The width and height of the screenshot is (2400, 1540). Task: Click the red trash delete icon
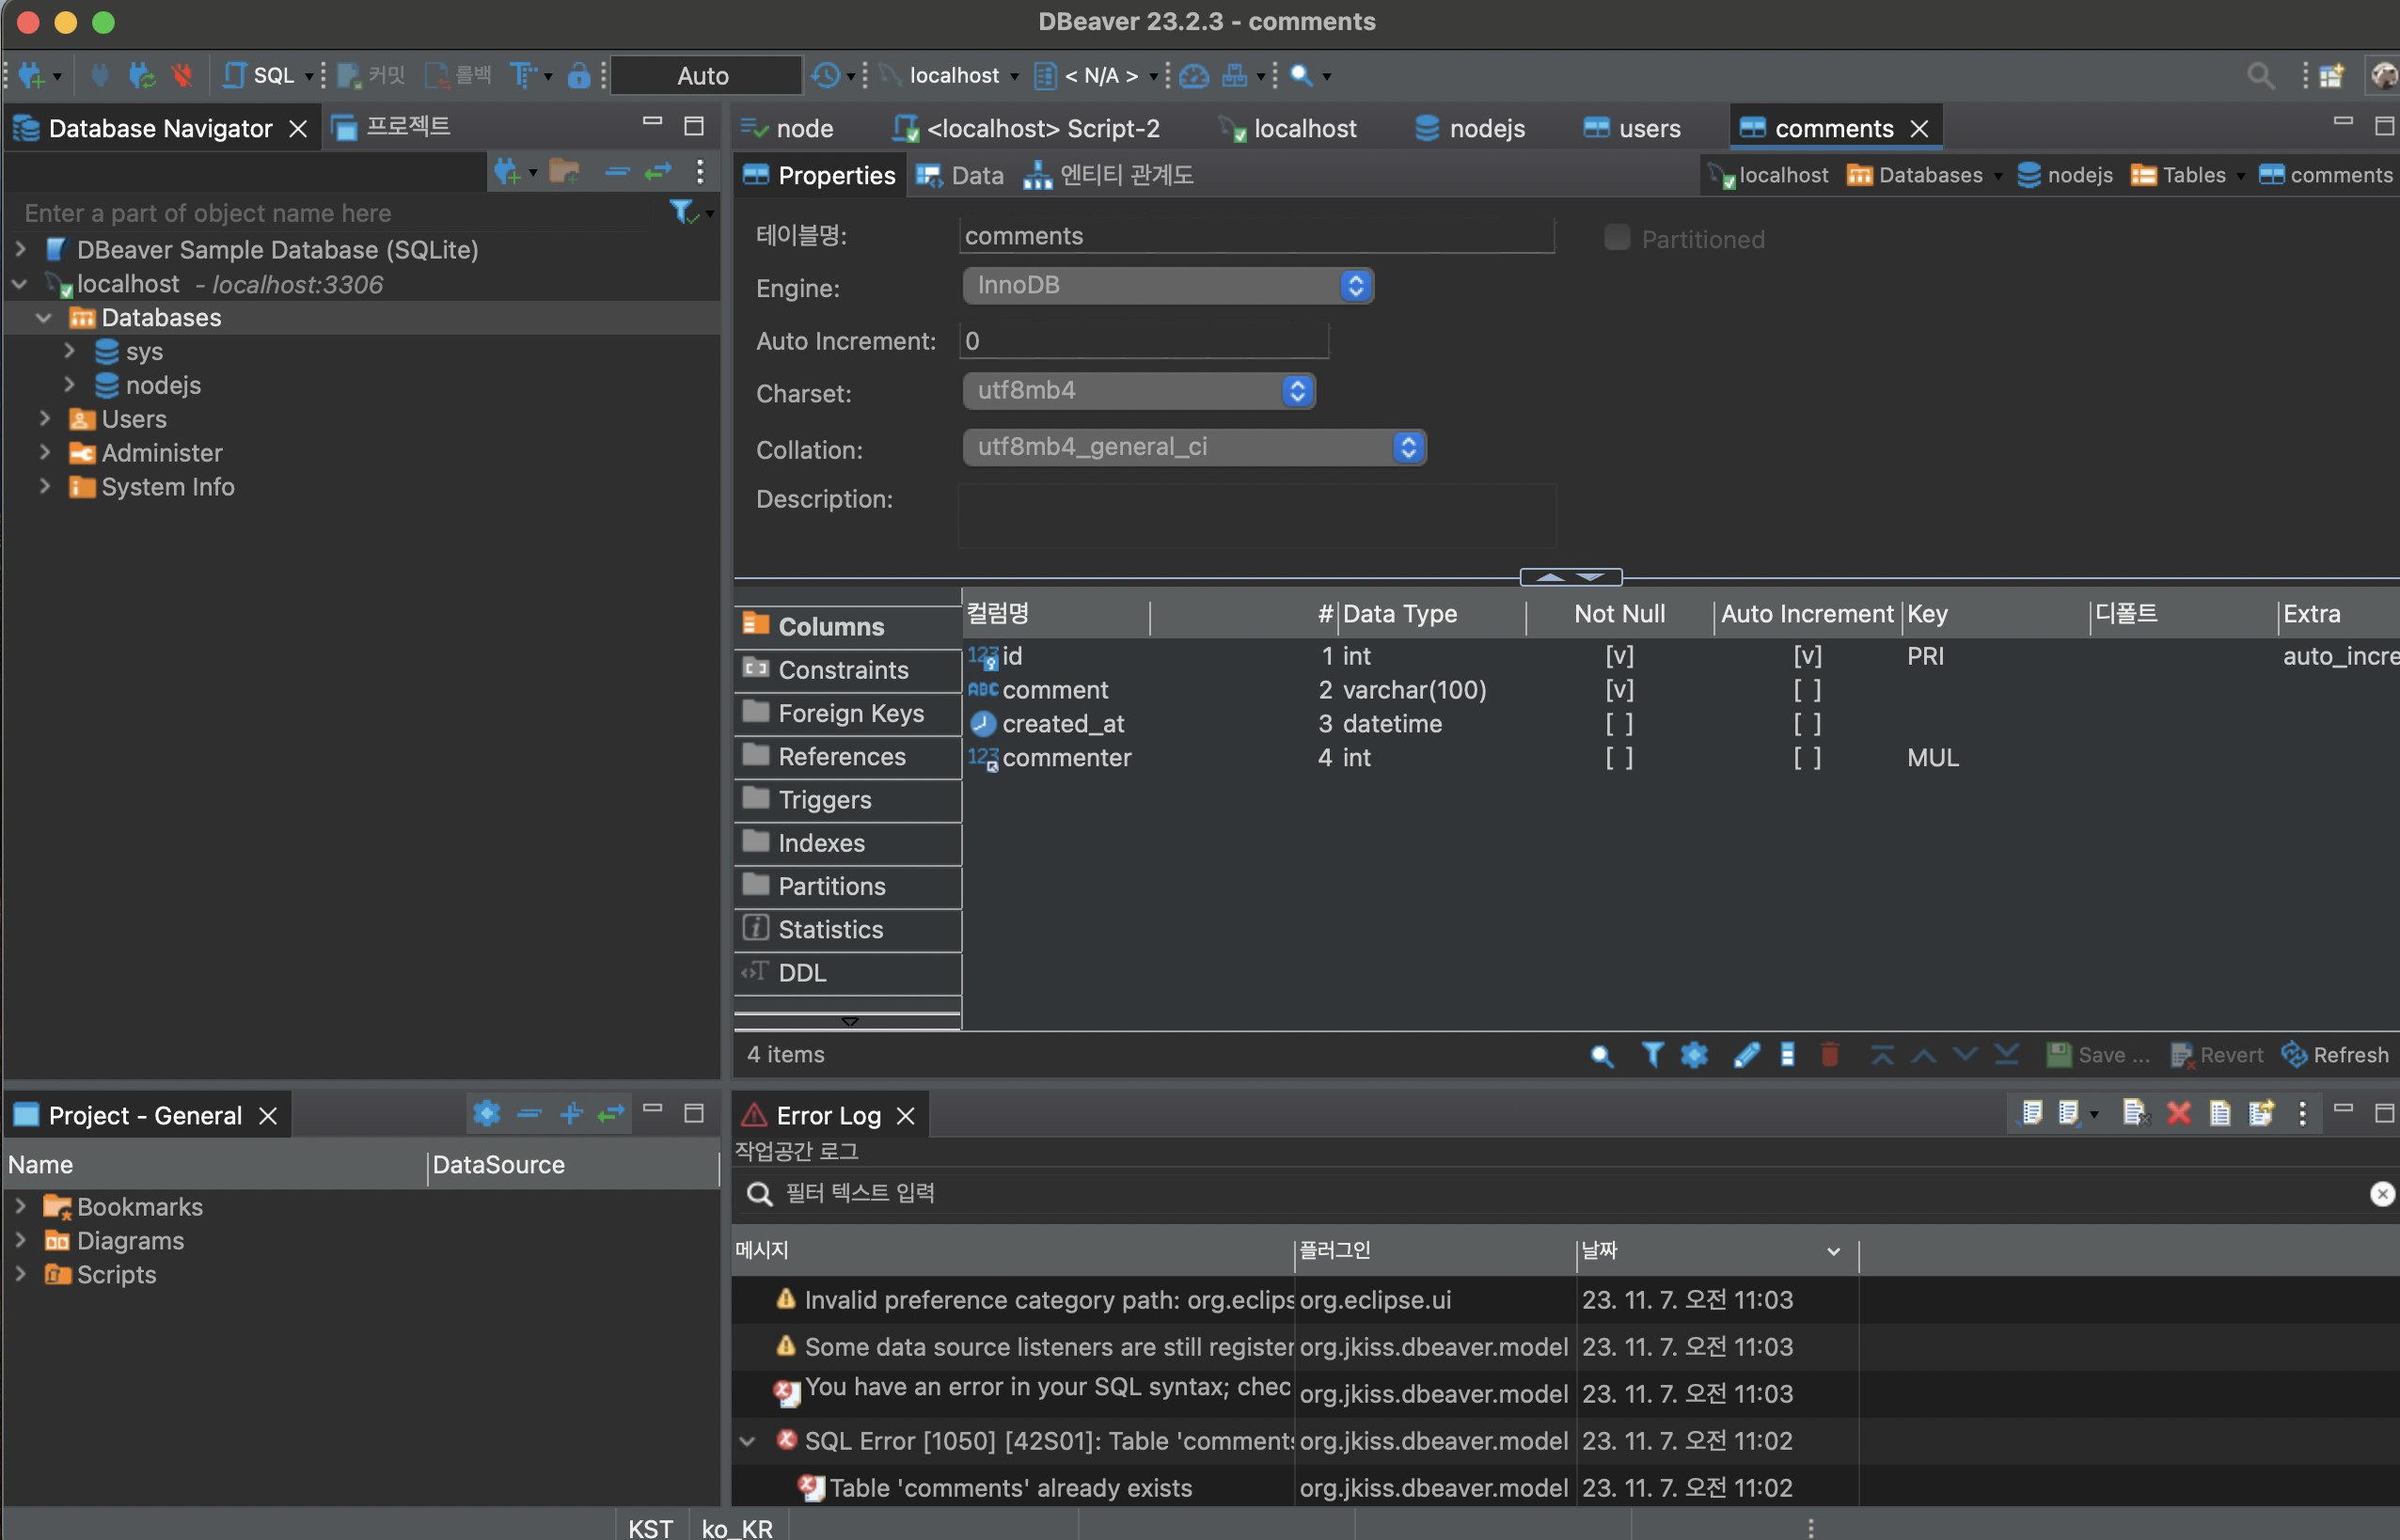tap(1830, 1054)
